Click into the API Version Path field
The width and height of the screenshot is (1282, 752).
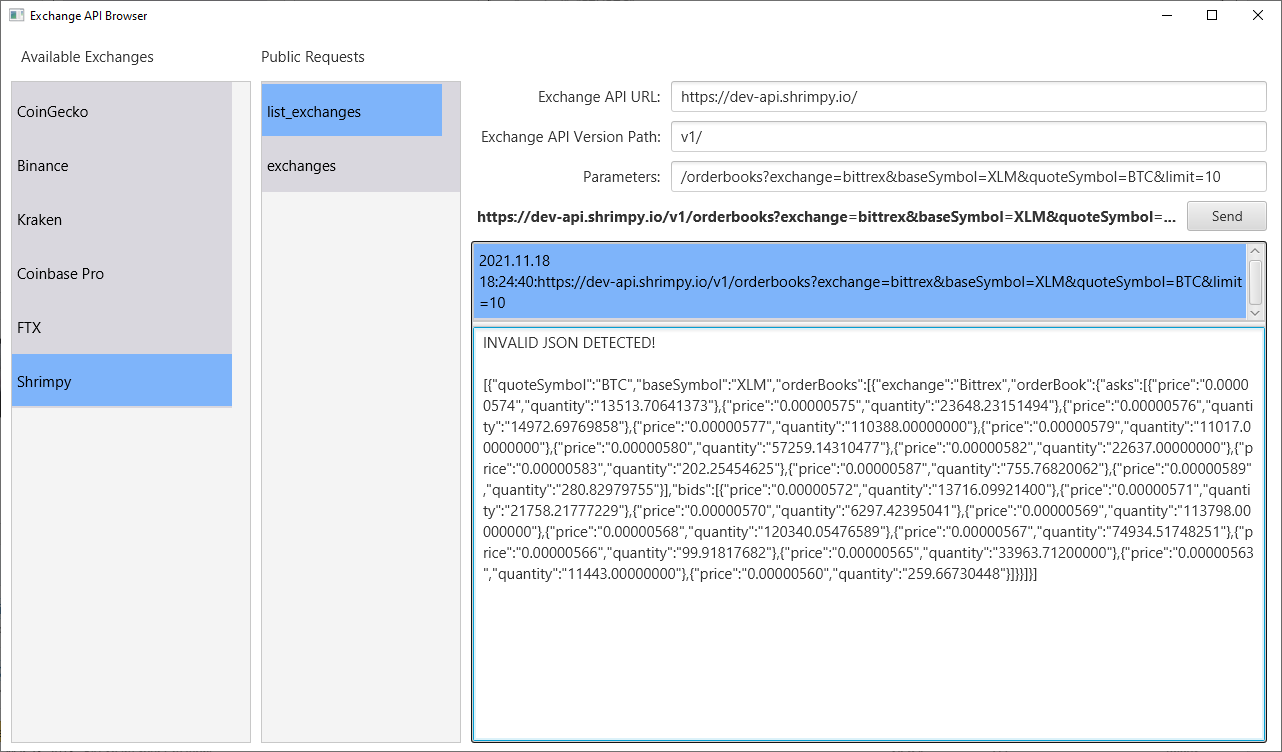pyautogui.click(x=968, y=137)
